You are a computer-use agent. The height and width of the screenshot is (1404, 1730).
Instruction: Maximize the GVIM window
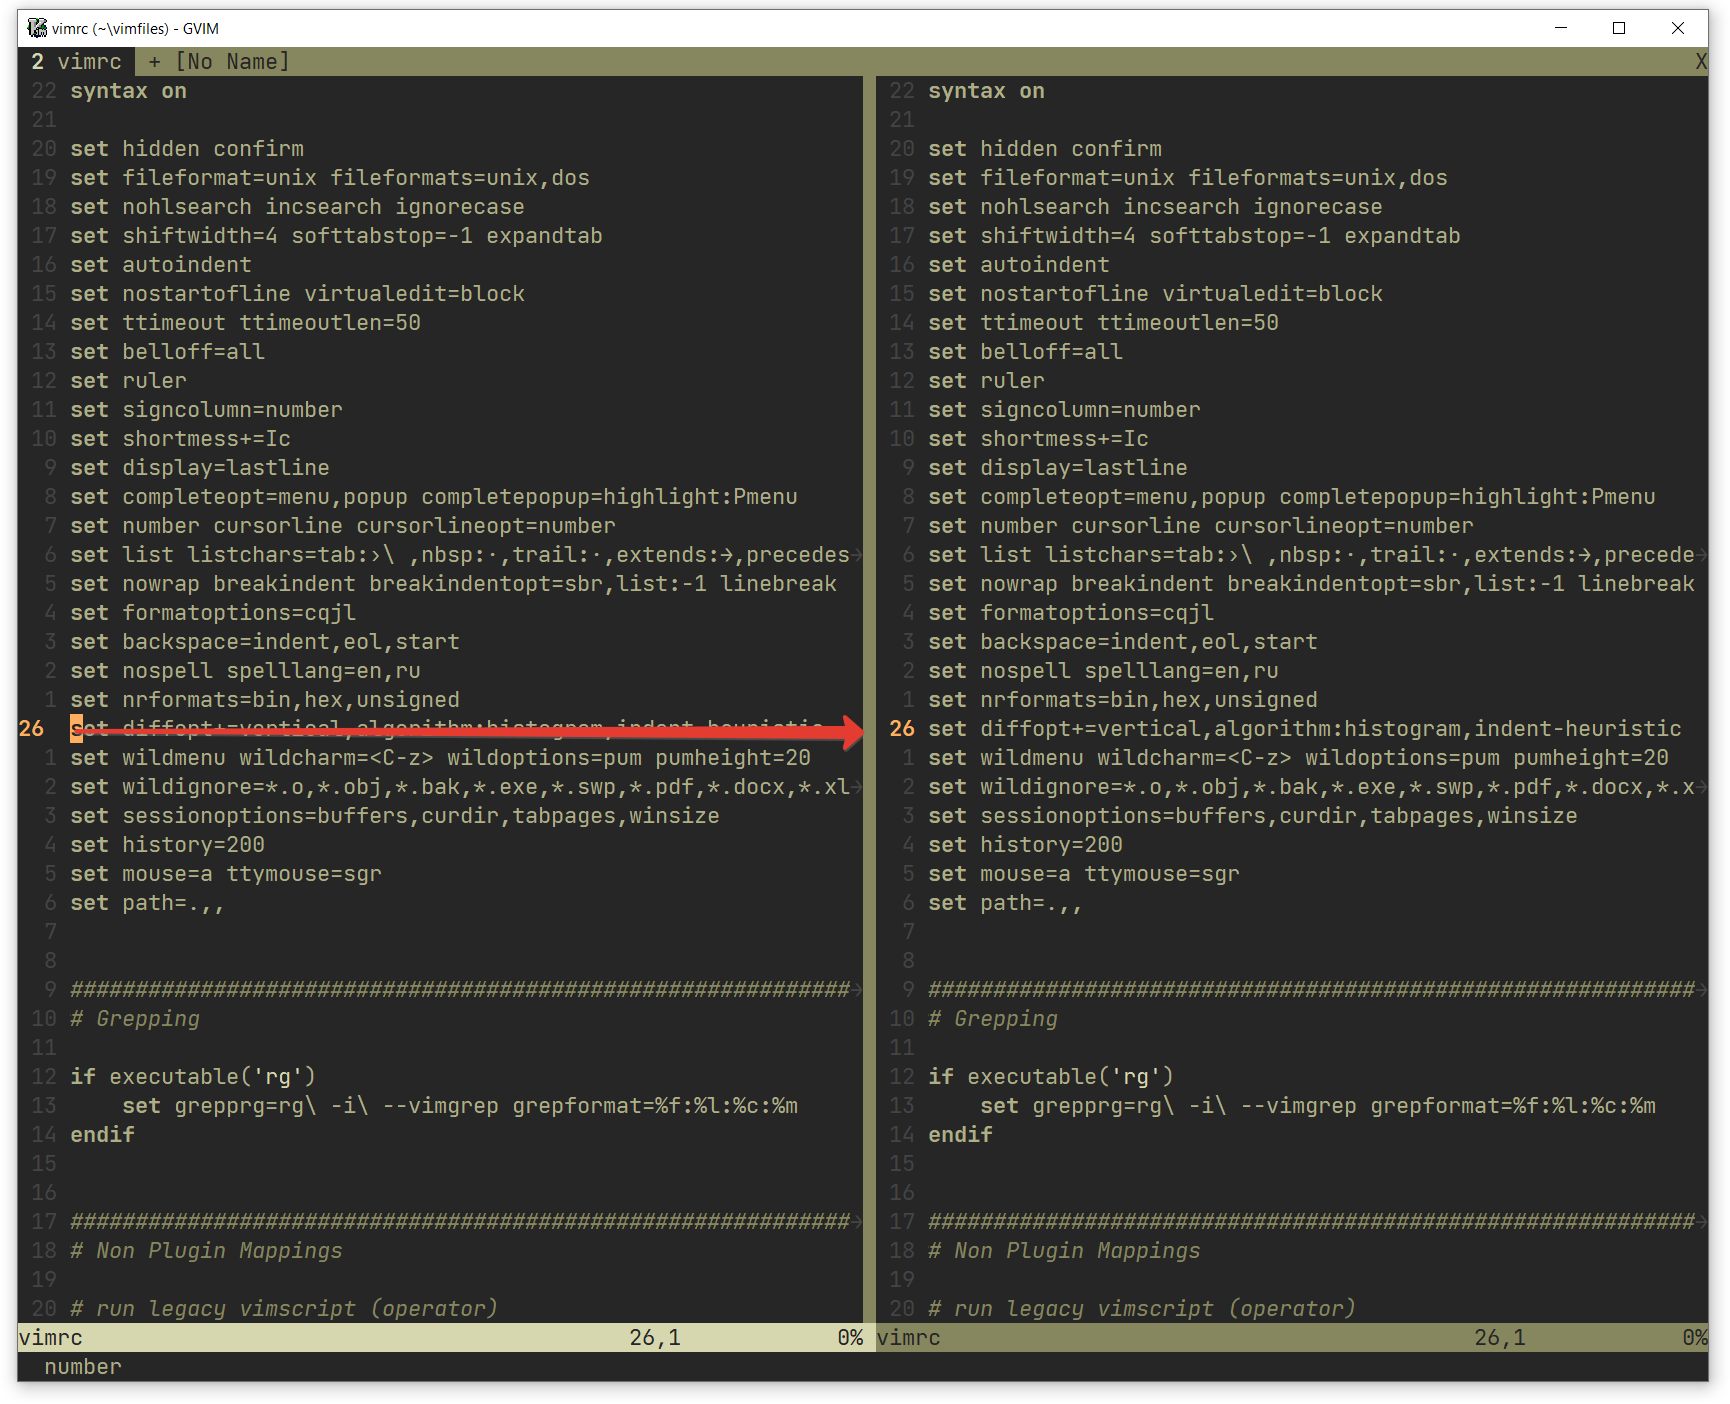1619,28
